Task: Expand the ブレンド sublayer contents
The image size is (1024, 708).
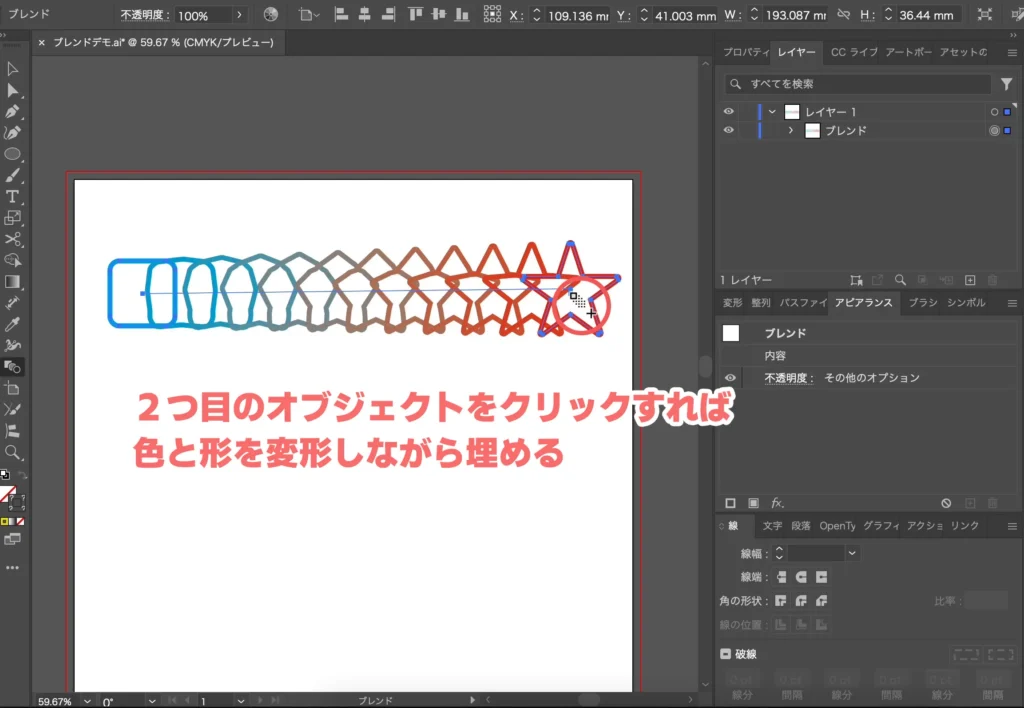Action: [790, 130]
